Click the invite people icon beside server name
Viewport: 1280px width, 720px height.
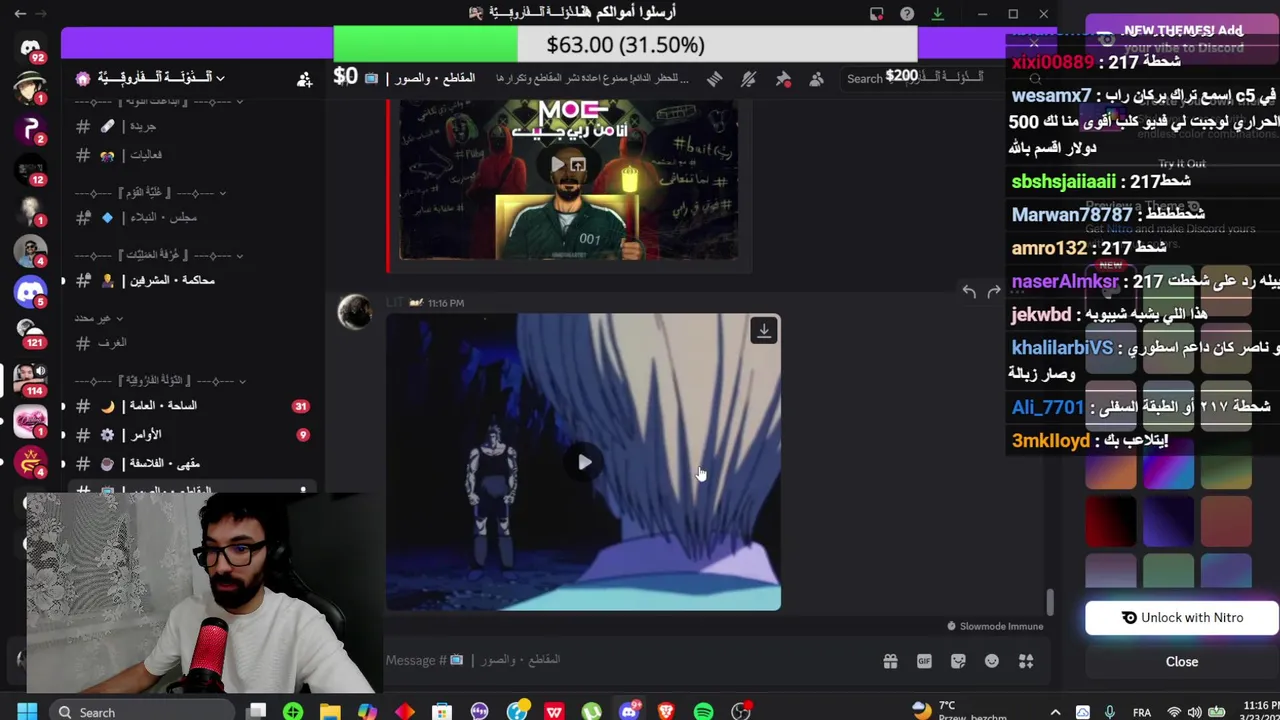(304, 79)
